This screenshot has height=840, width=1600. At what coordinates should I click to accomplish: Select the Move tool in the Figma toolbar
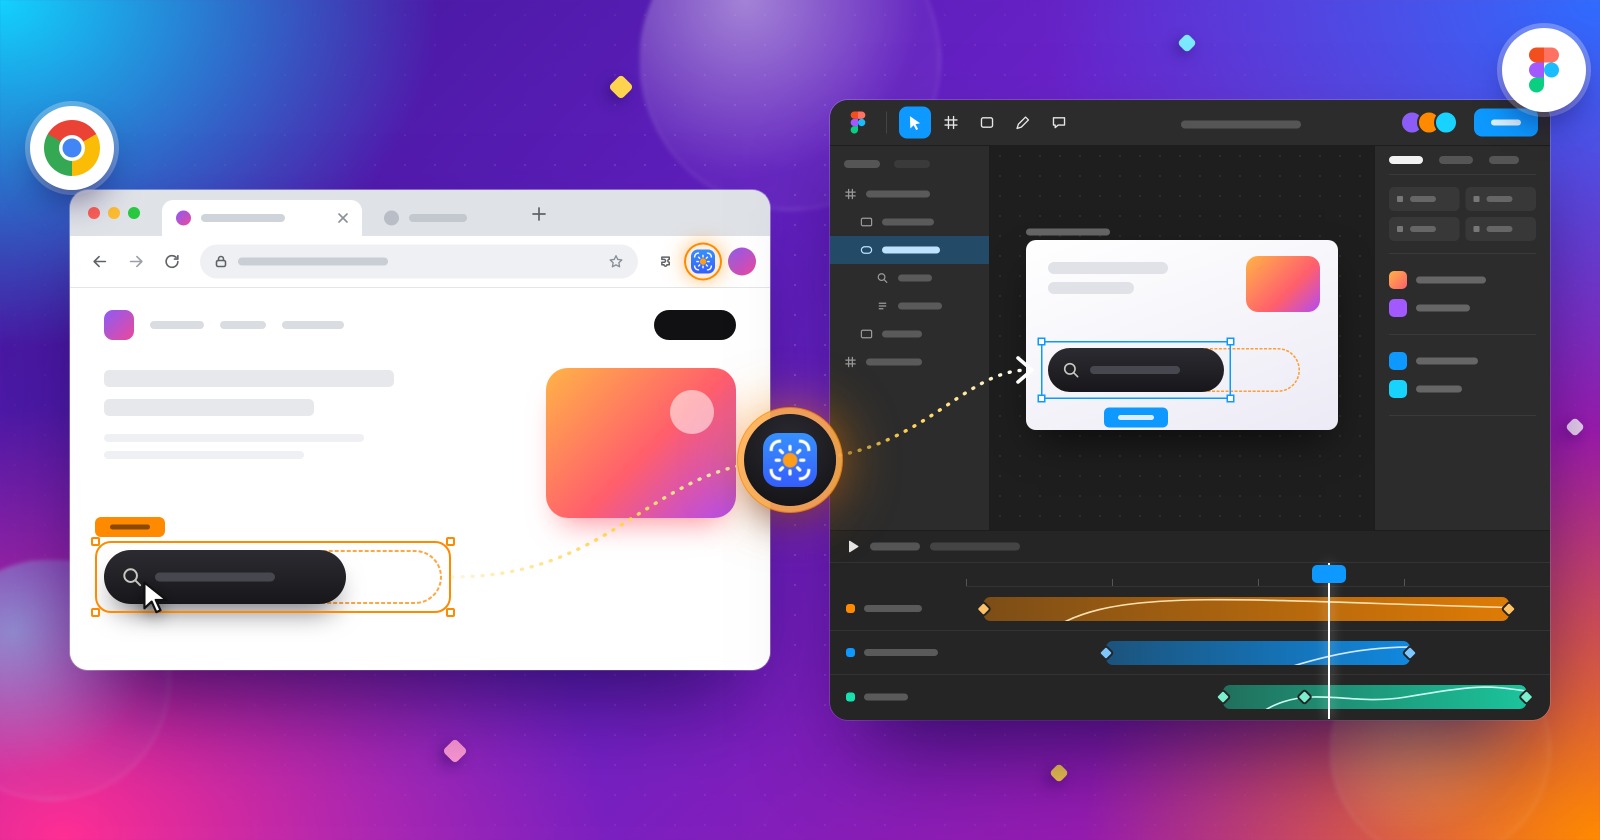pyautogui.click(x=915, y=123)
